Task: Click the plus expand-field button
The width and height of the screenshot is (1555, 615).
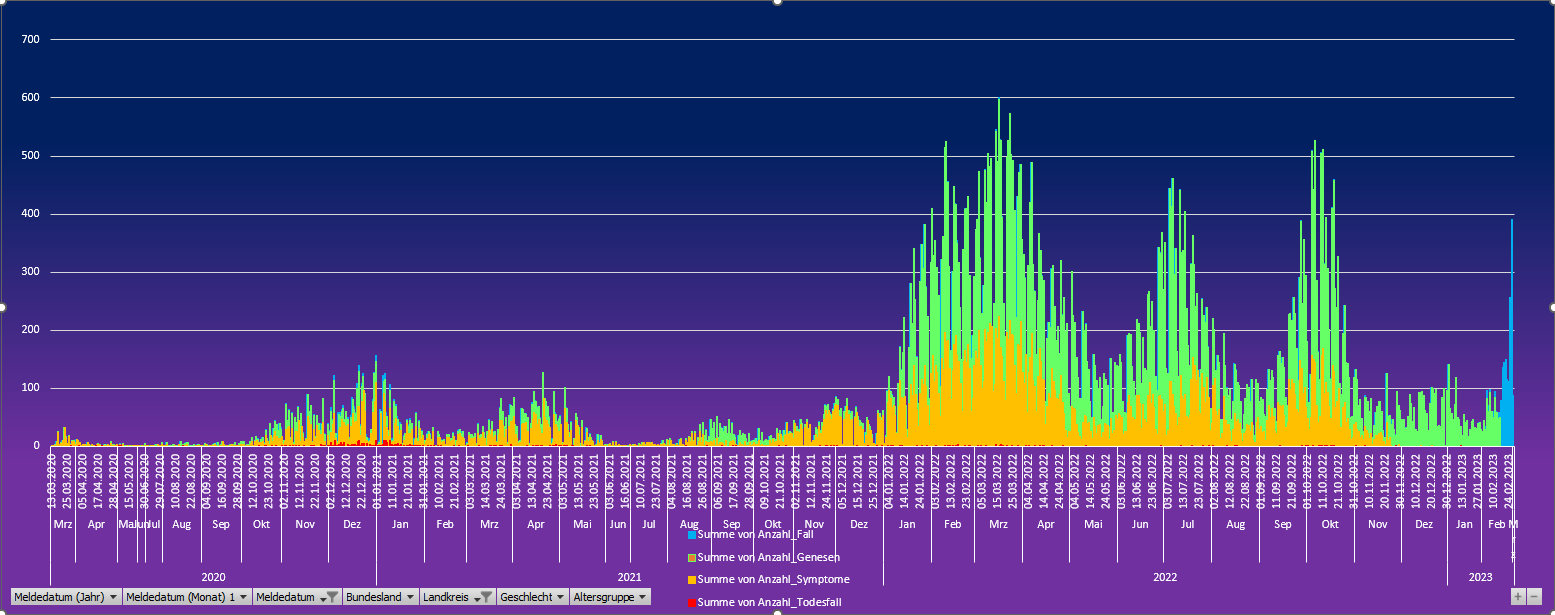Action: (x=1518, y=596)
